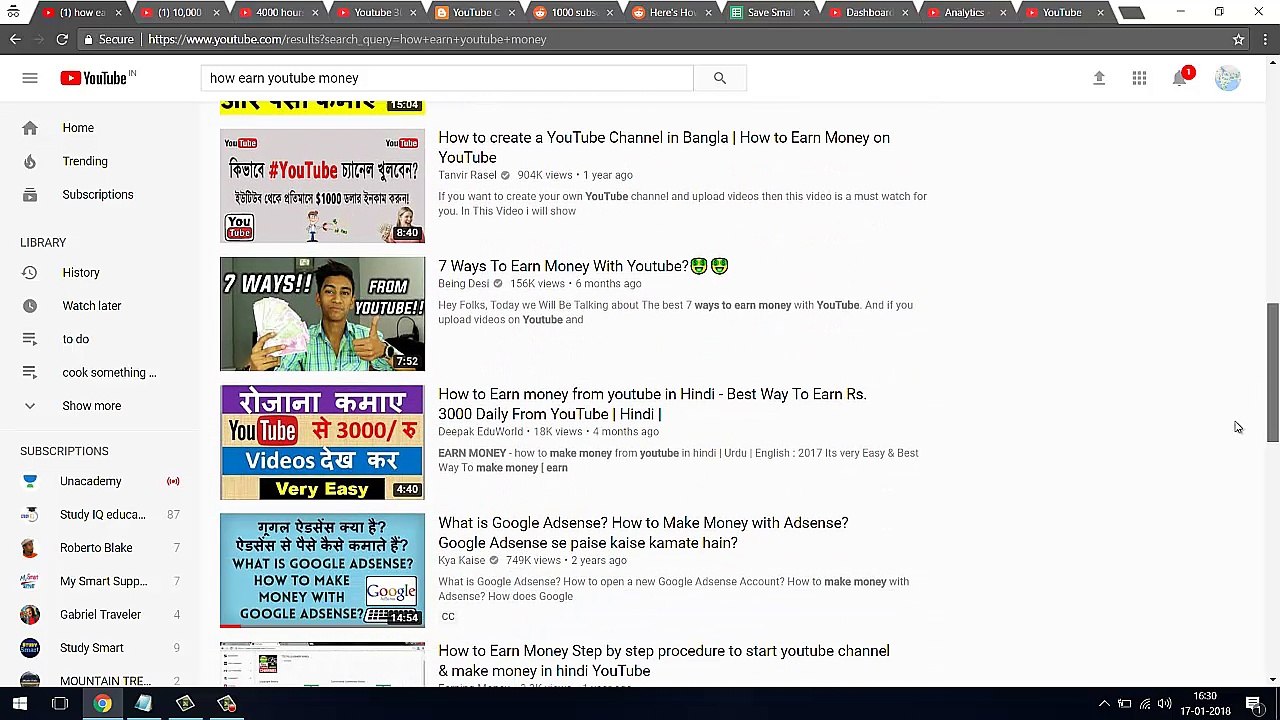The height and width of the screenshot is (720, 1280).
Task: Open the account avatar menu
Action: point(1227,78)
